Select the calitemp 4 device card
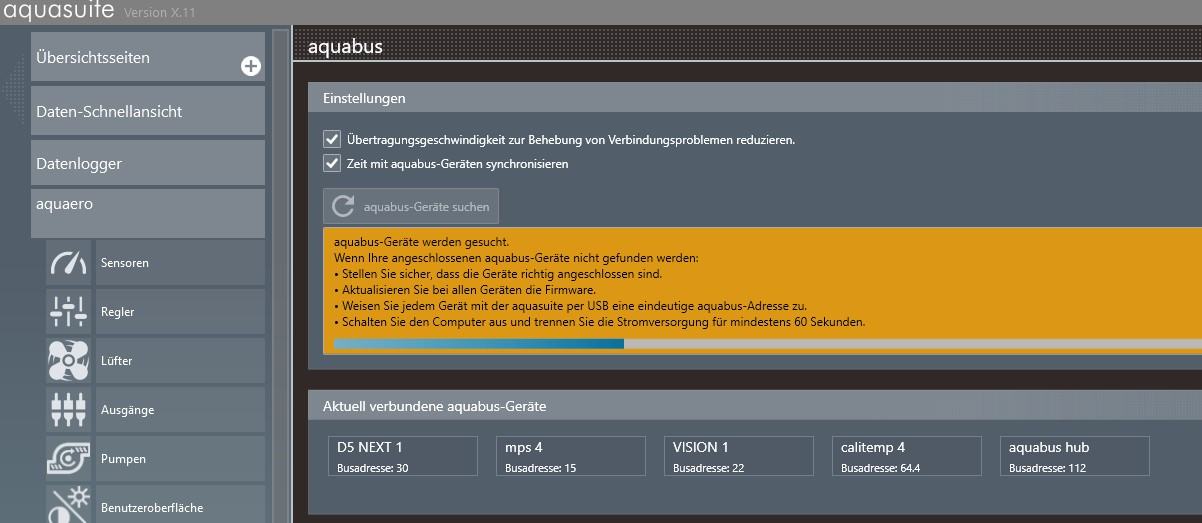The width and height of the screenshot is (1202, 523). pos(907,456)
